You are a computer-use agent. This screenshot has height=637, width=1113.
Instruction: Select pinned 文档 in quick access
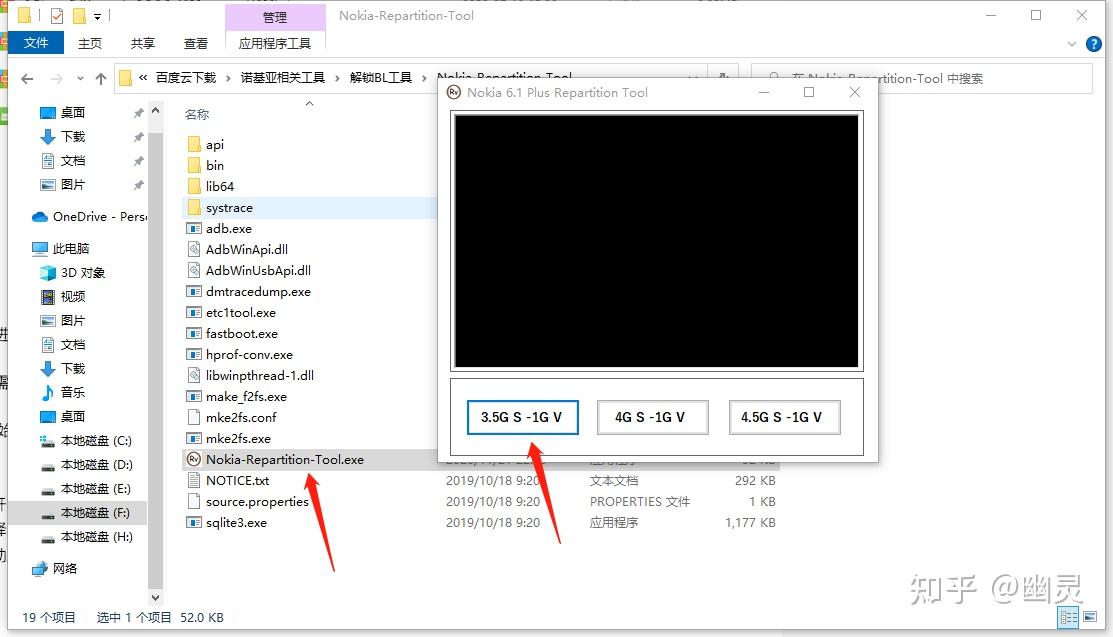tap(72, 160)
